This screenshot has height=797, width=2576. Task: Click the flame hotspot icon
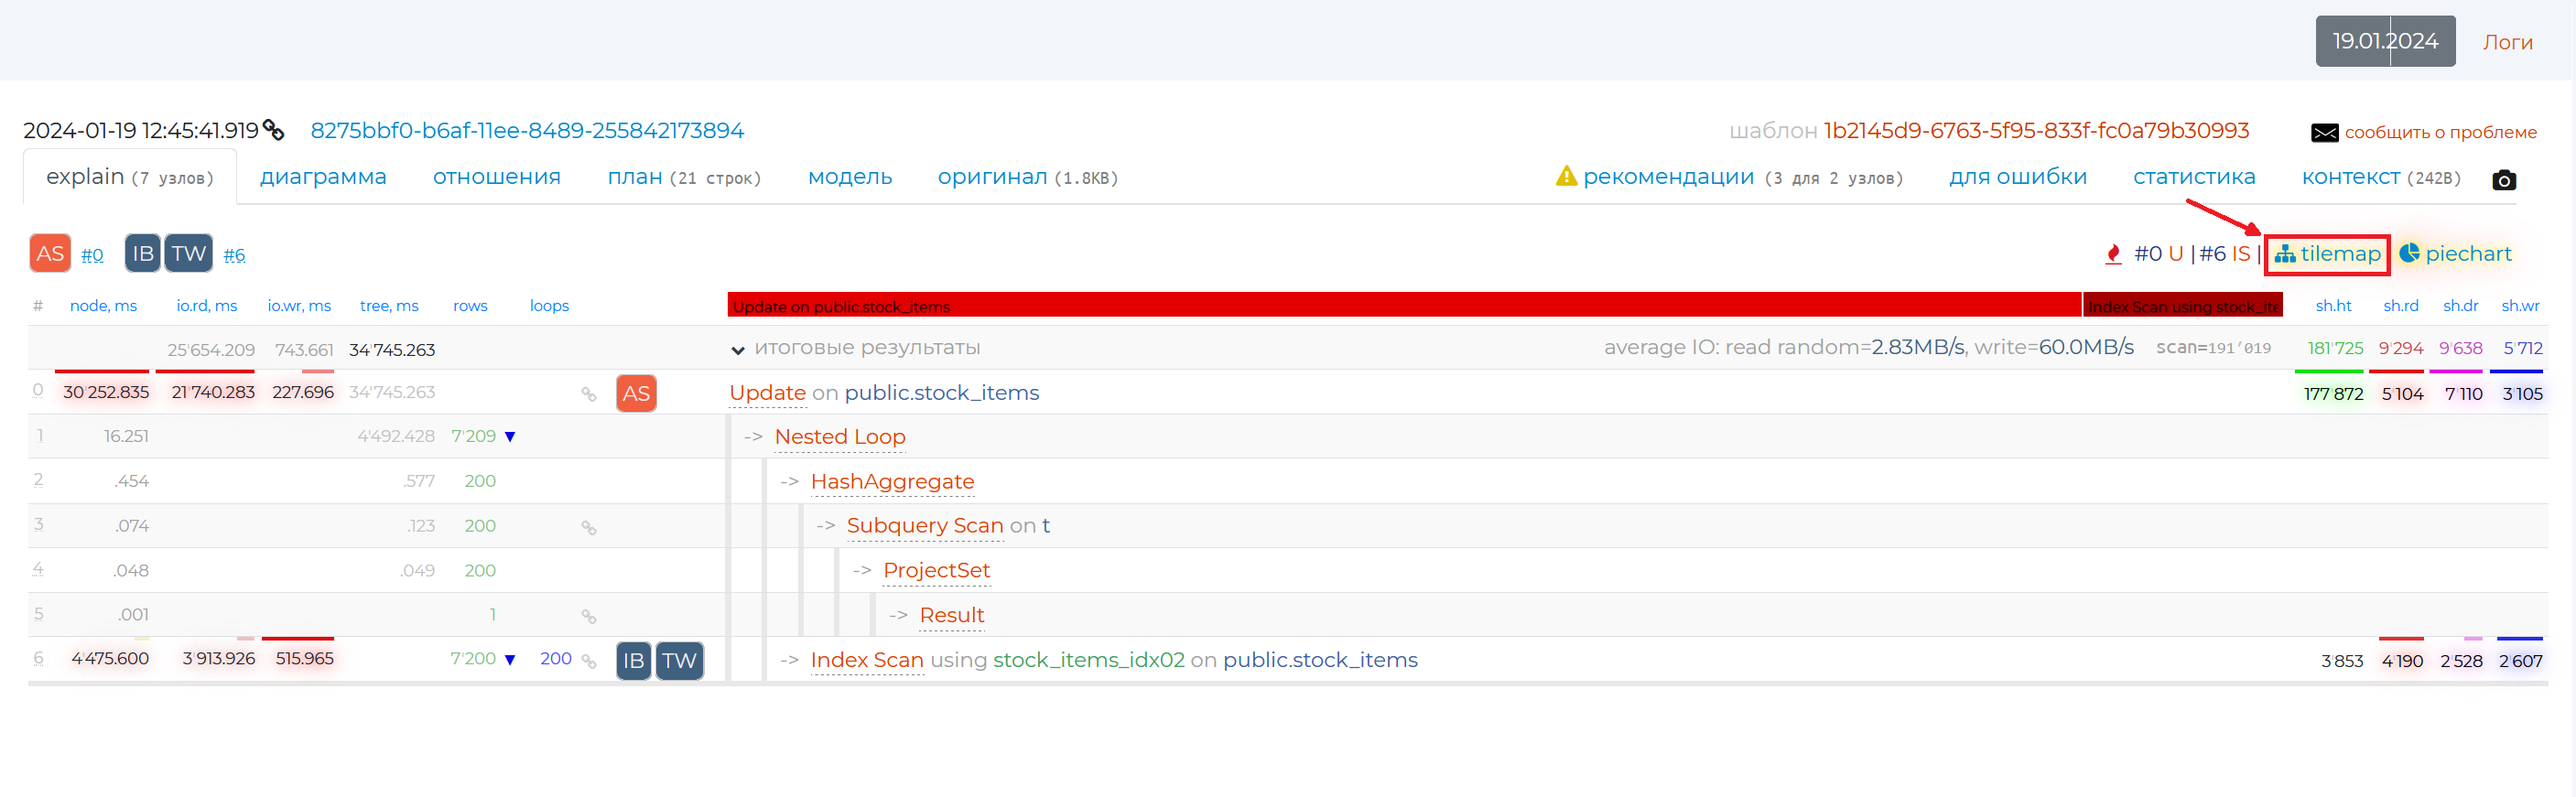[x=2112, y=255]
